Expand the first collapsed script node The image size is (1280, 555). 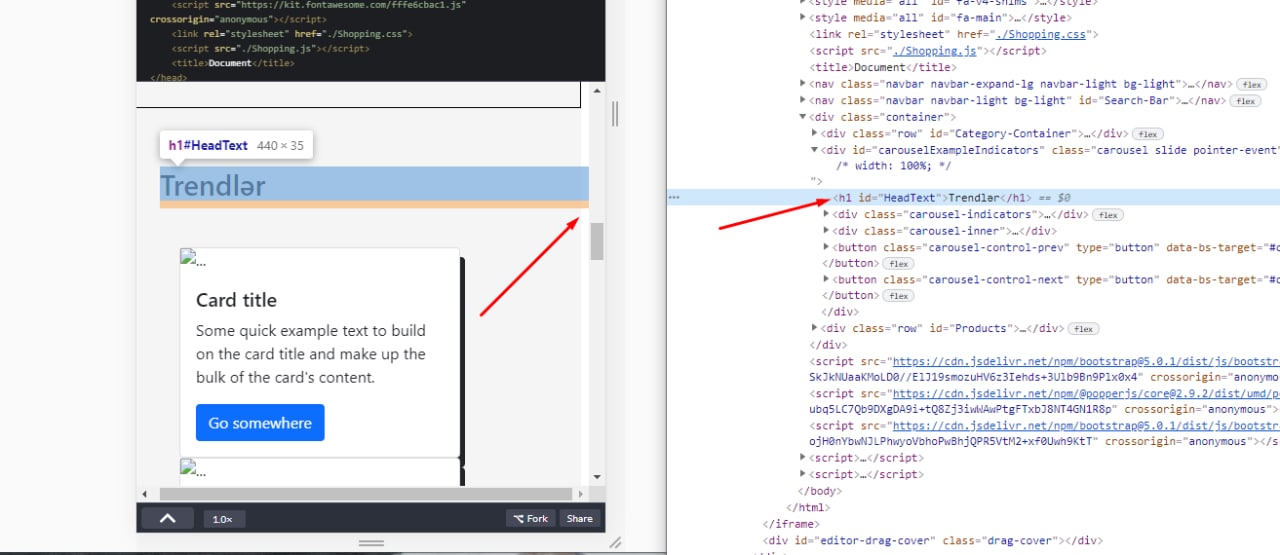(803, 458)
